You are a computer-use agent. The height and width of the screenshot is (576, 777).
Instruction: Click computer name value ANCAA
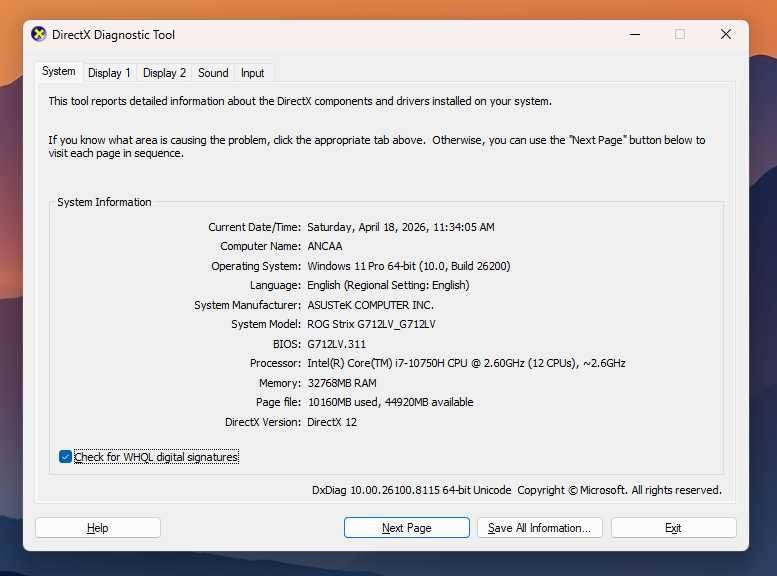tap(325, 246)
